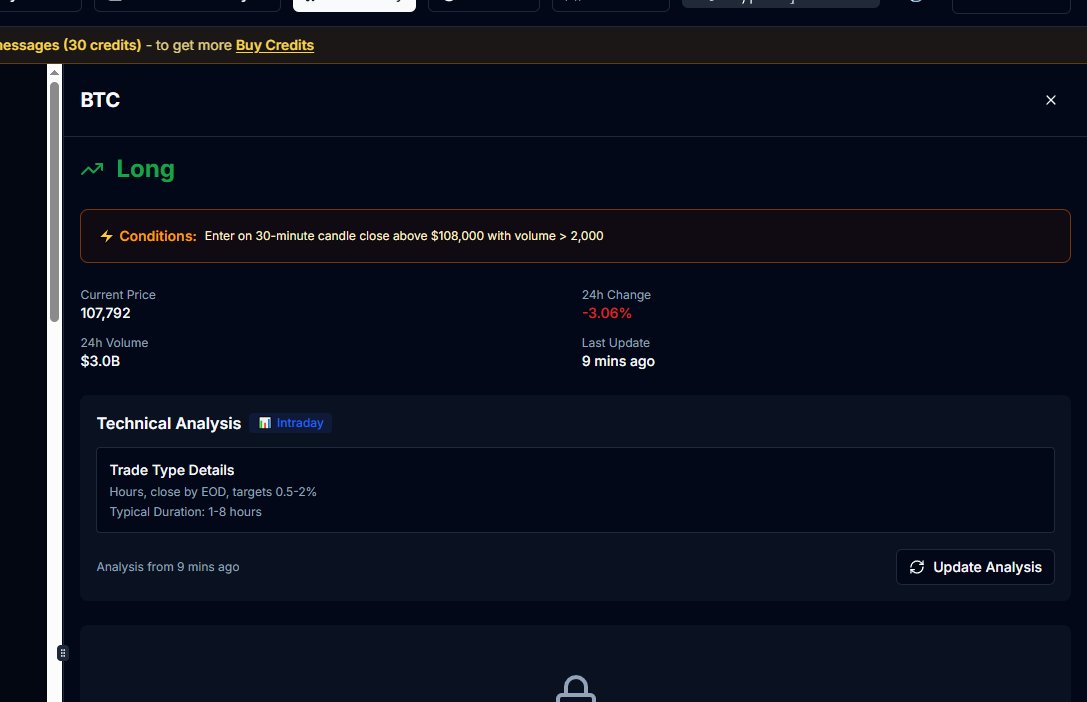Click the Current Price label
The width and height of the screenshot is (1087, 702).
(x=118, y=295)
